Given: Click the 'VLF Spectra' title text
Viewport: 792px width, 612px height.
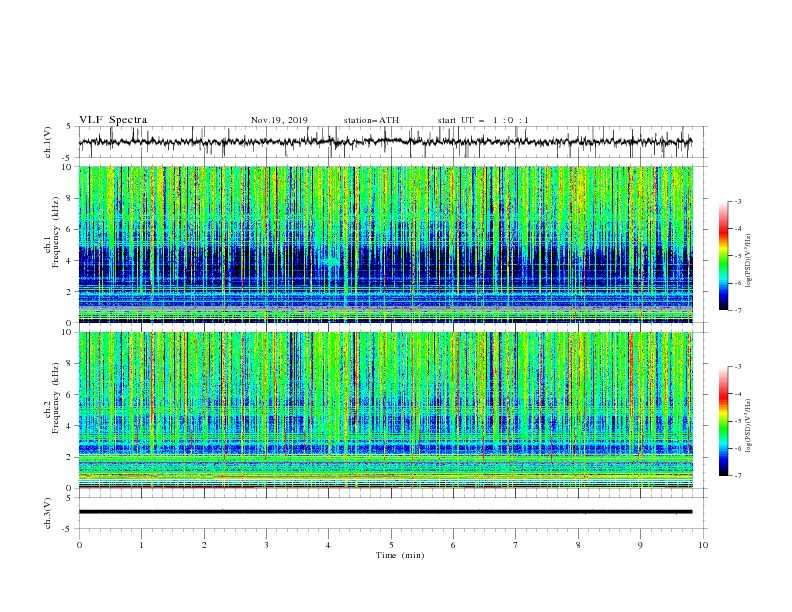Looking at the screenshot, I should [x=113, y=120].
